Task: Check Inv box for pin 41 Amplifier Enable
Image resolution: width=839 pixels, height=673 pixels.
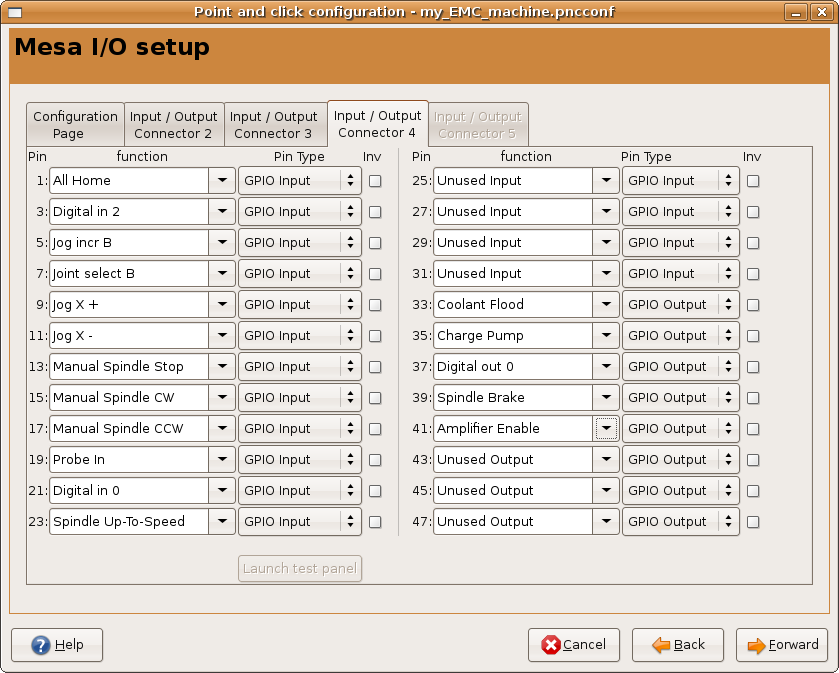Action: 753,429
